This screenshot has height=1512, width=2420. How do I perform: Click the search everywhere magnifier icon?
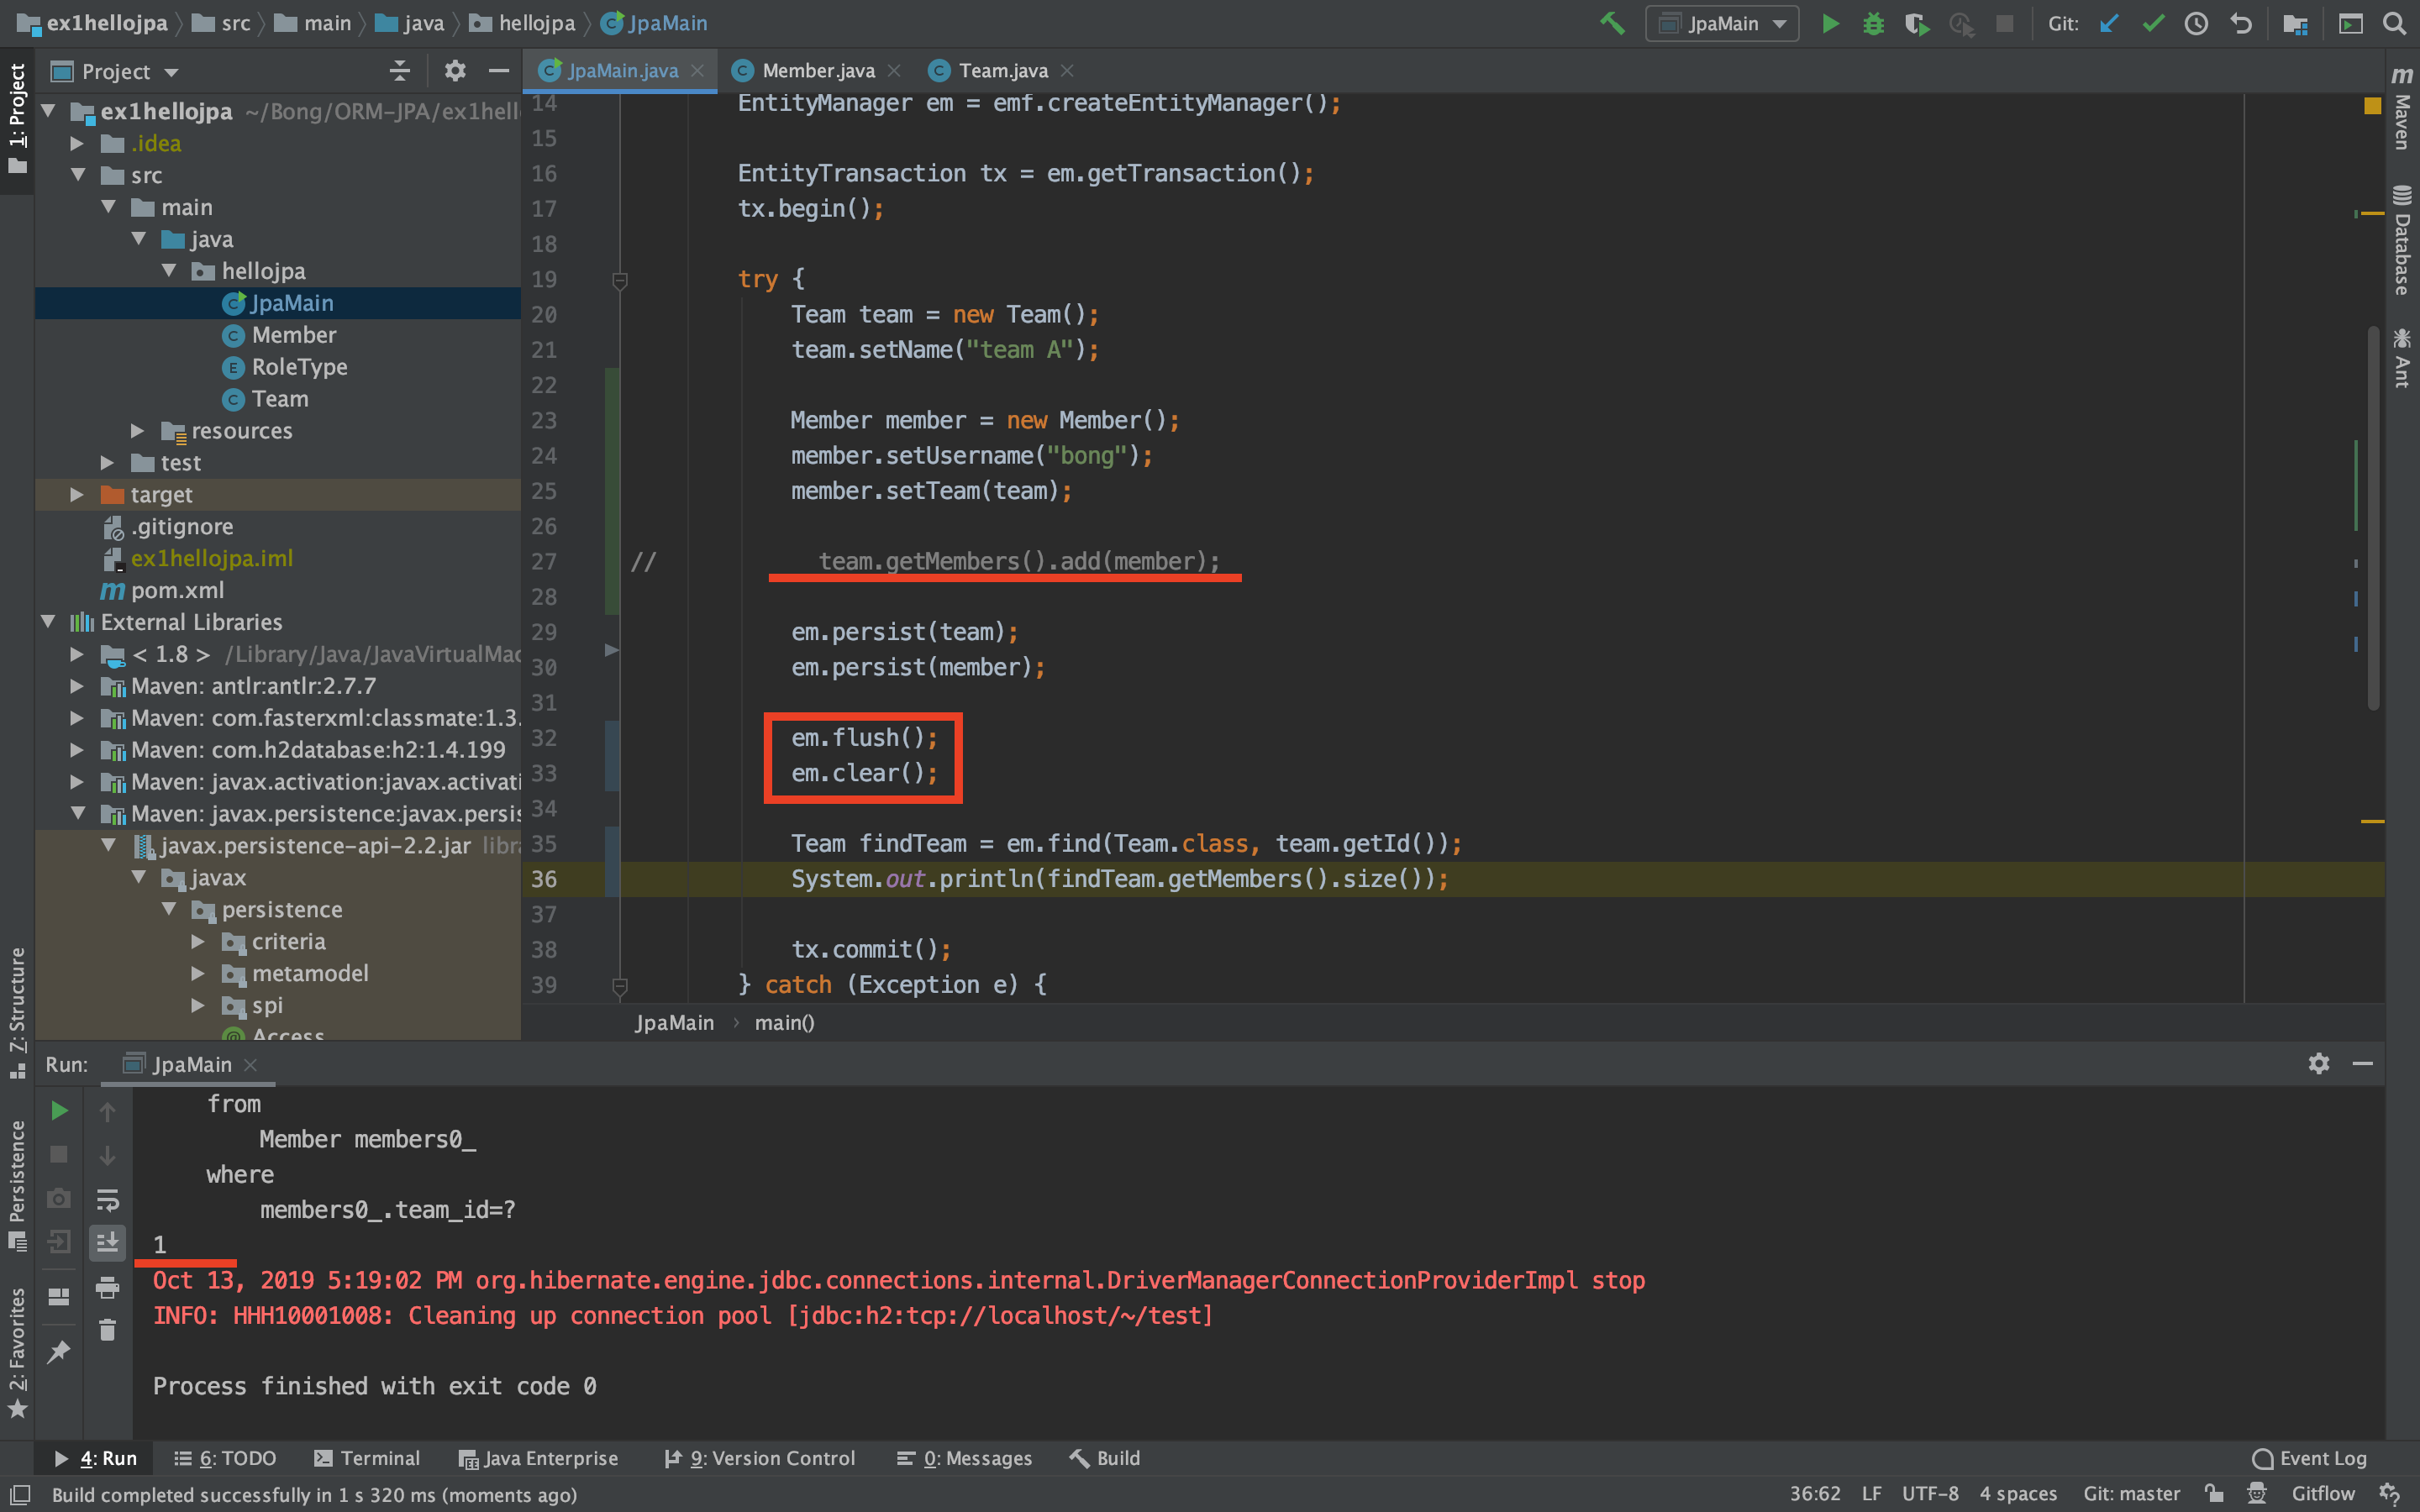tap(2394, 23)
